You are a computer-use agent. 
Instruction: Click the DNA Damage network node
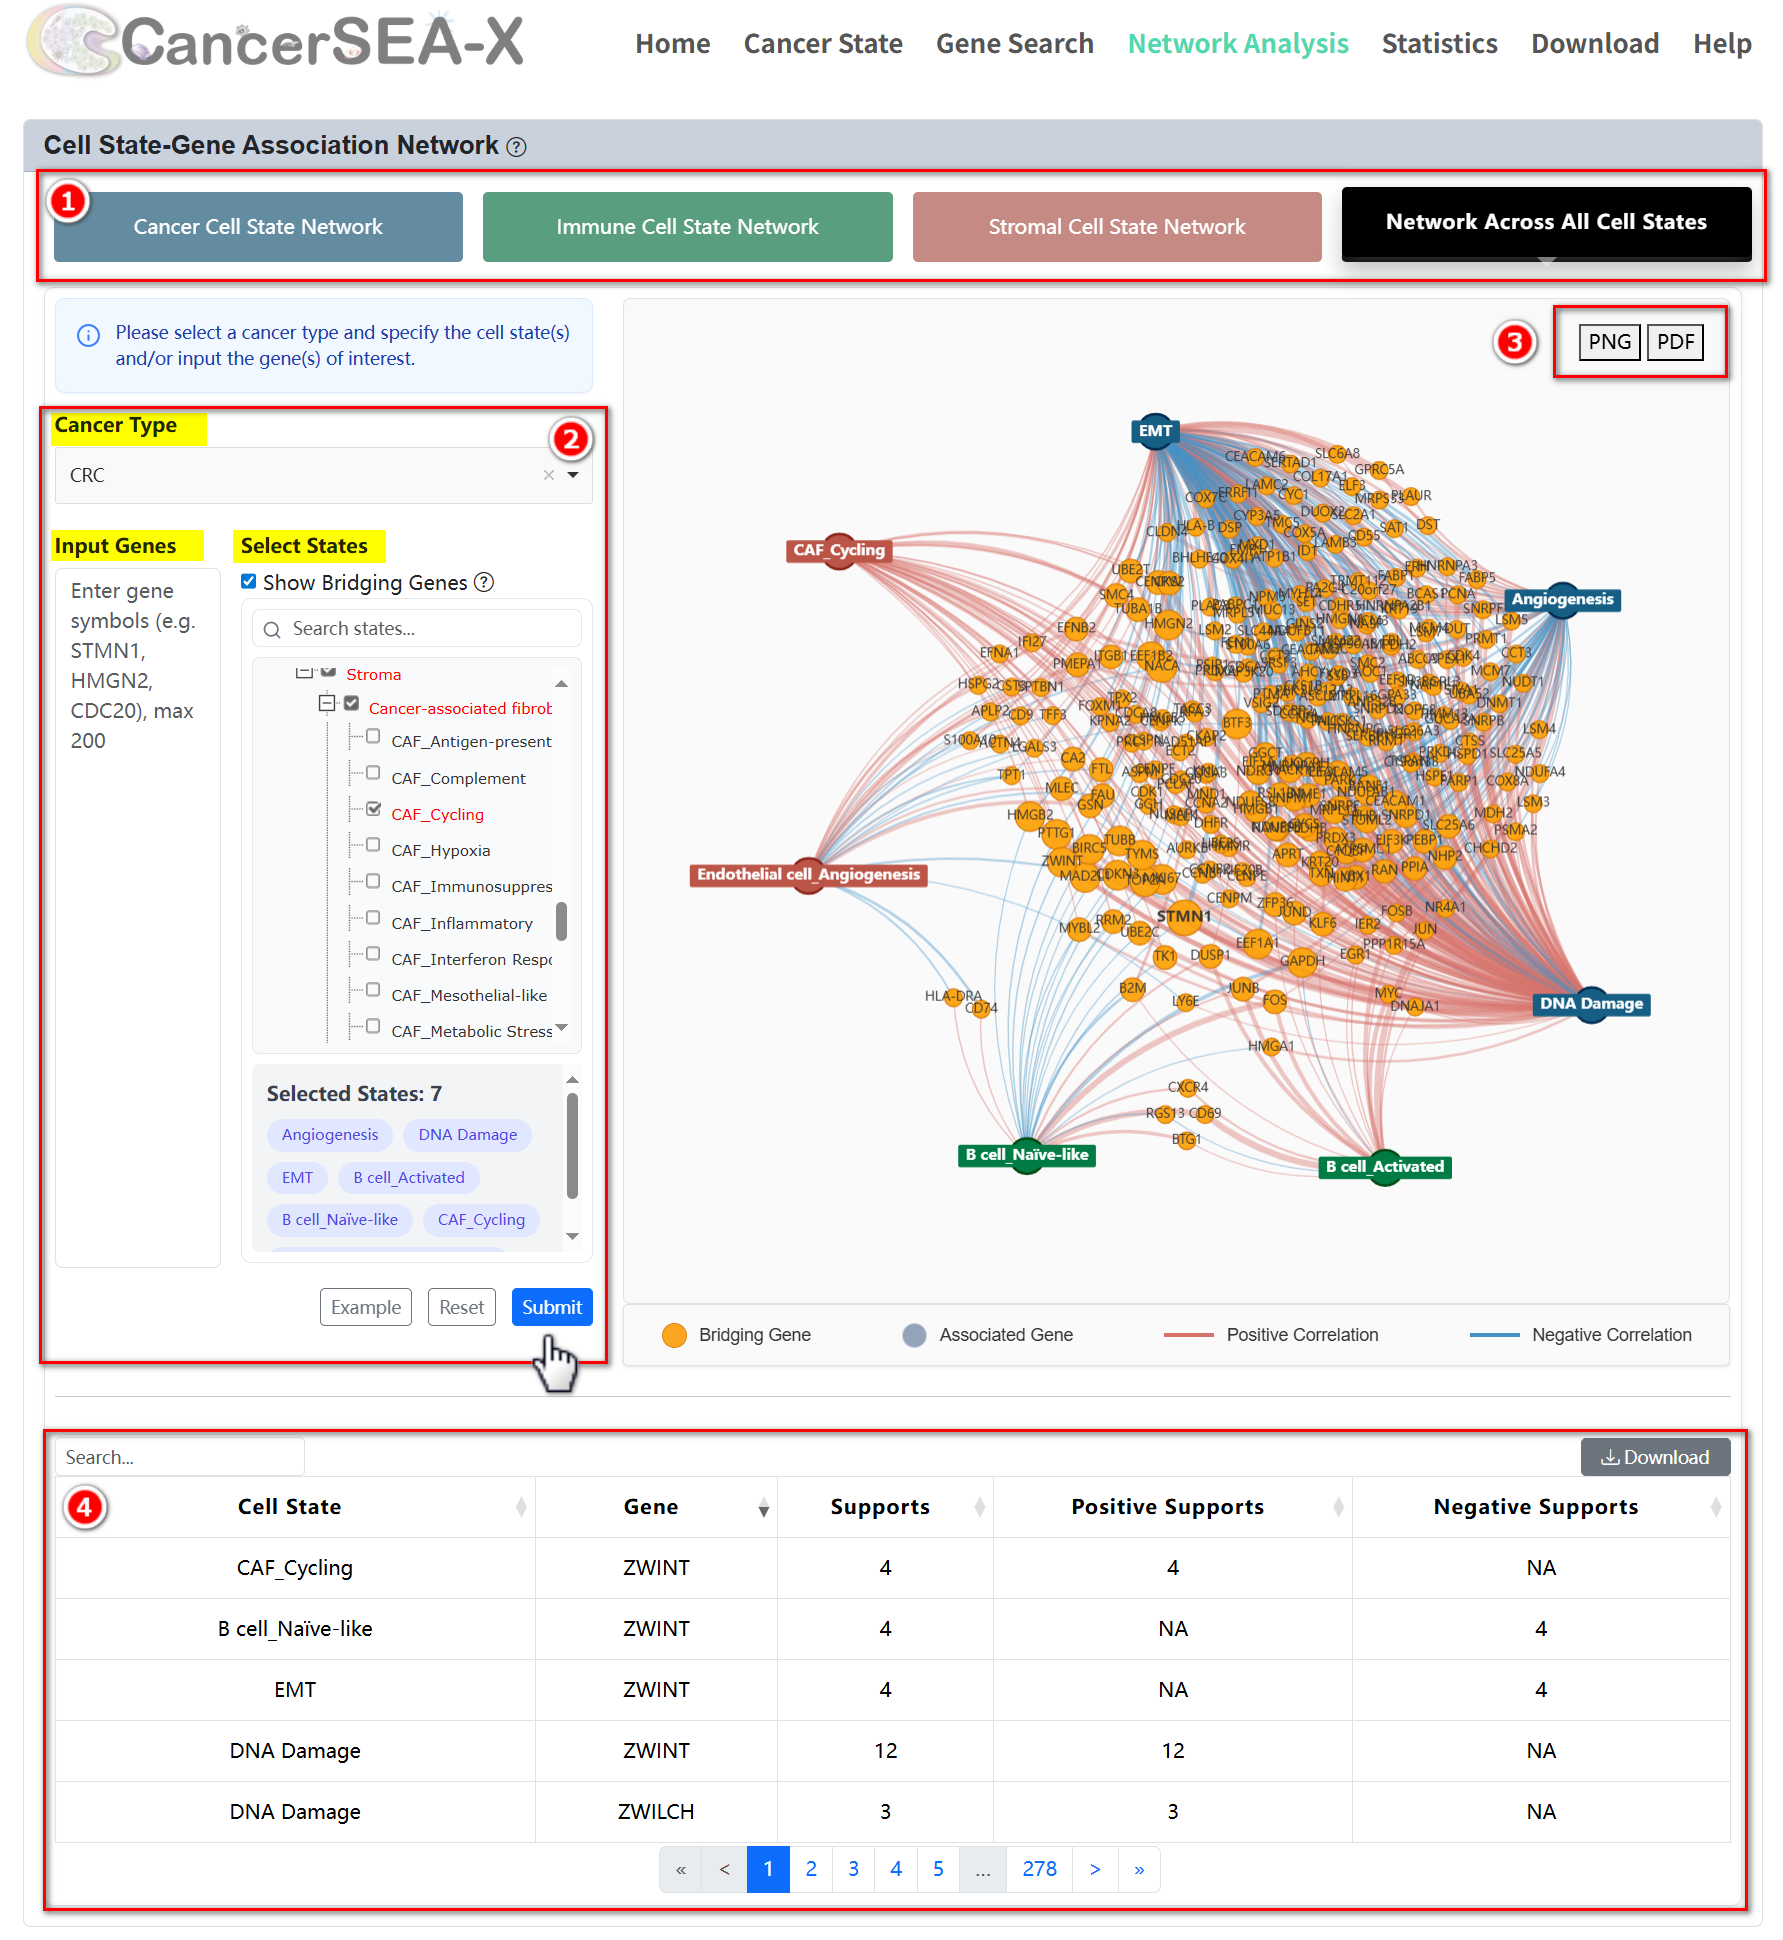(x=1591, y=1004)
